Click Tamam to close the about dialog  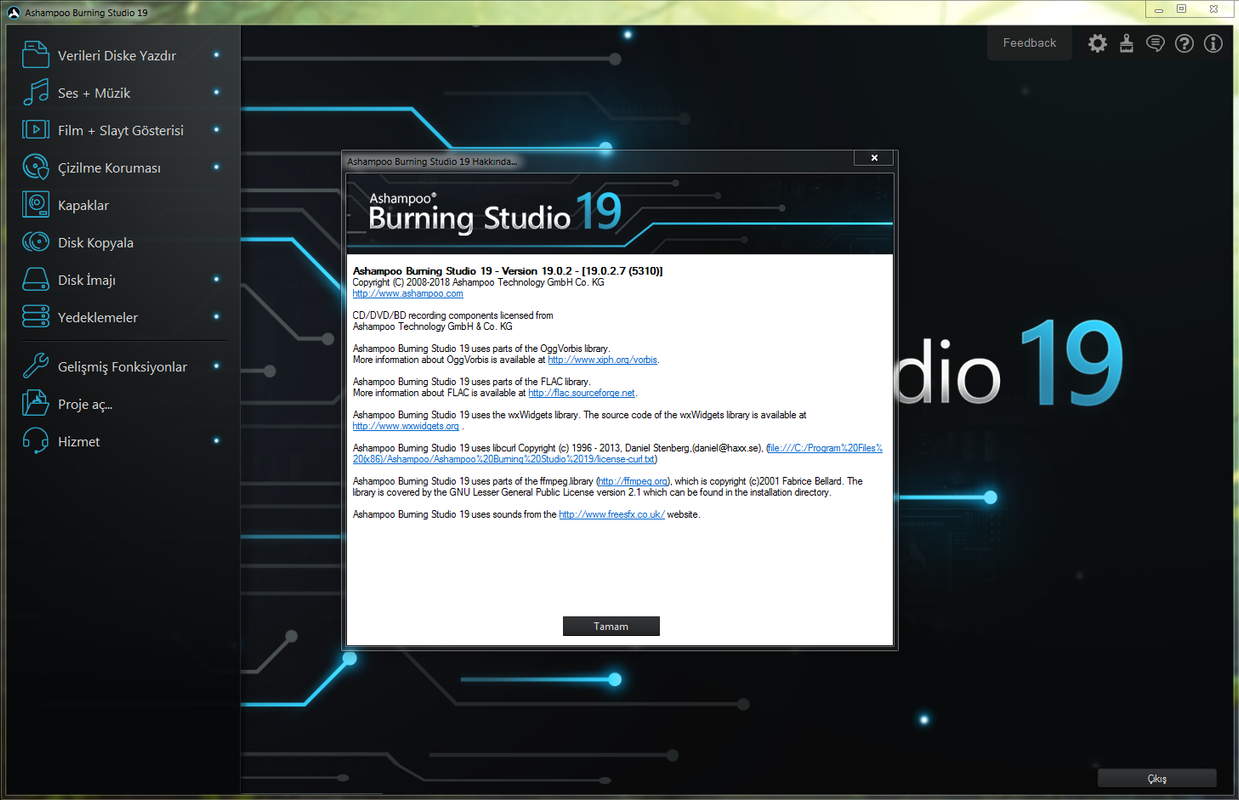[x=611, y=626]
